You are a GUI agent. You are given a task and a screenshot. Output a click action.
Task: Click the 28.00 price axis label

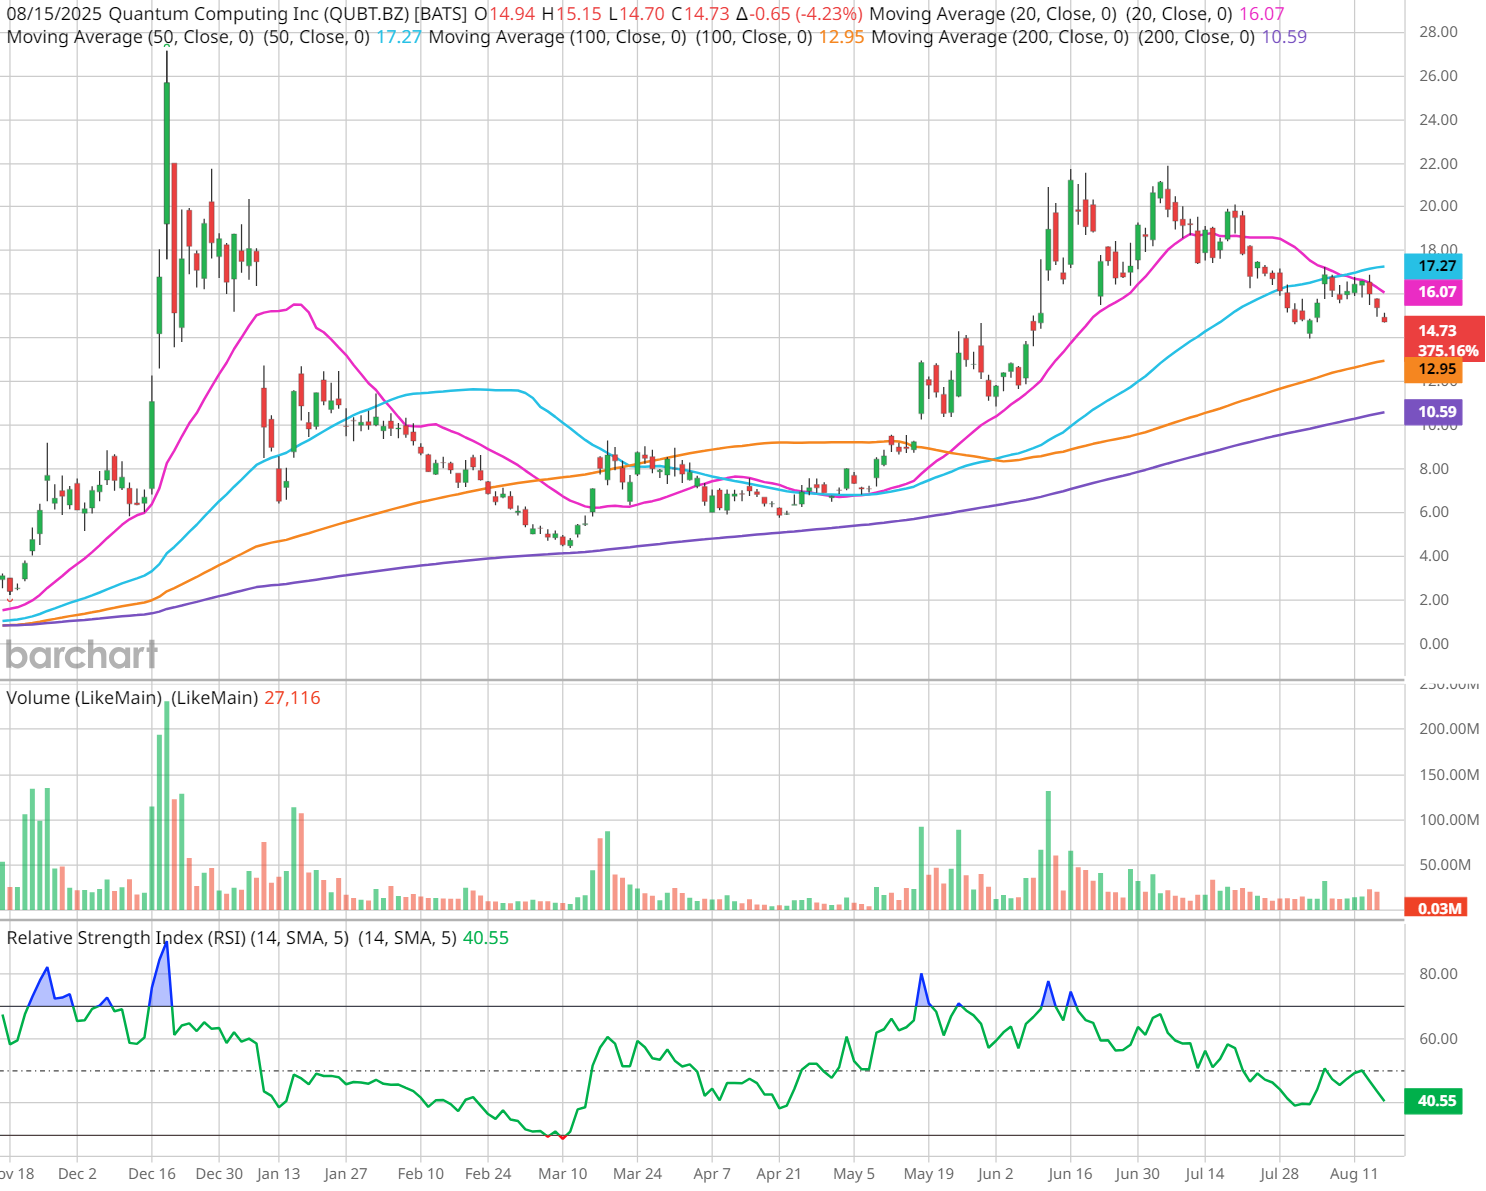1438,32
